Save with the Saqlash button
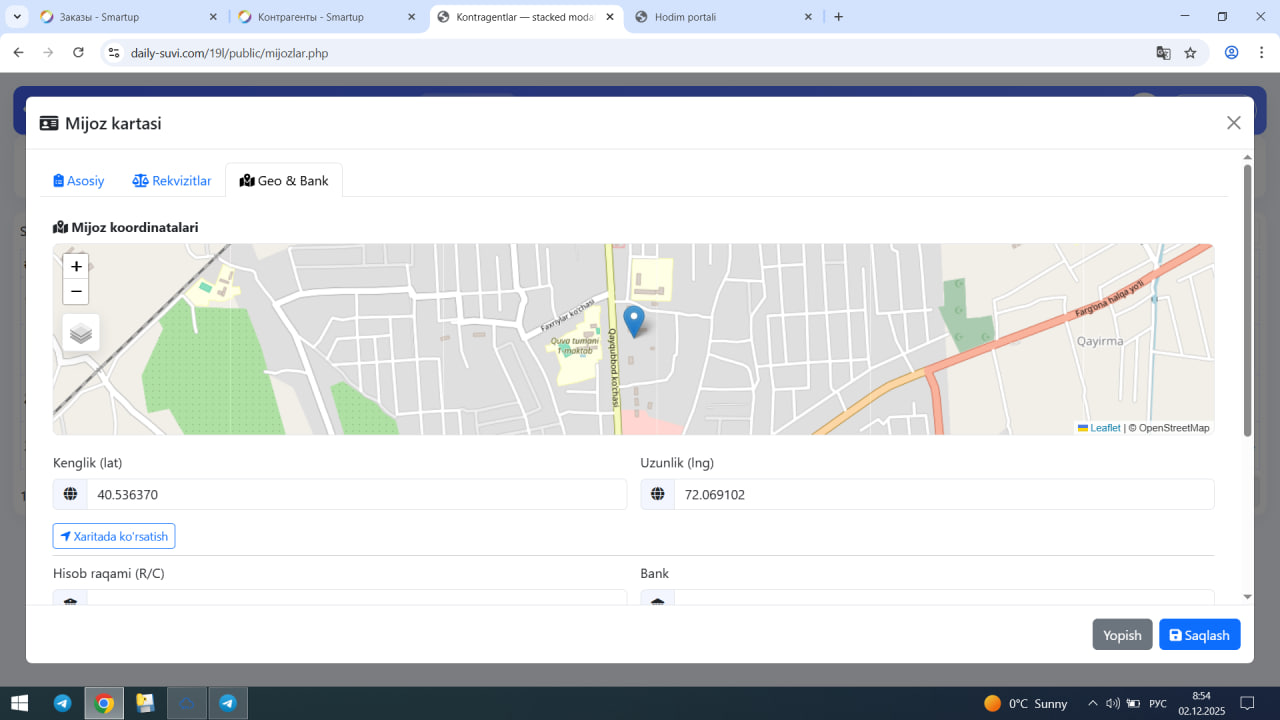Image resolution: width=1280 pixels, height=720 pixels. point(1199,635)
